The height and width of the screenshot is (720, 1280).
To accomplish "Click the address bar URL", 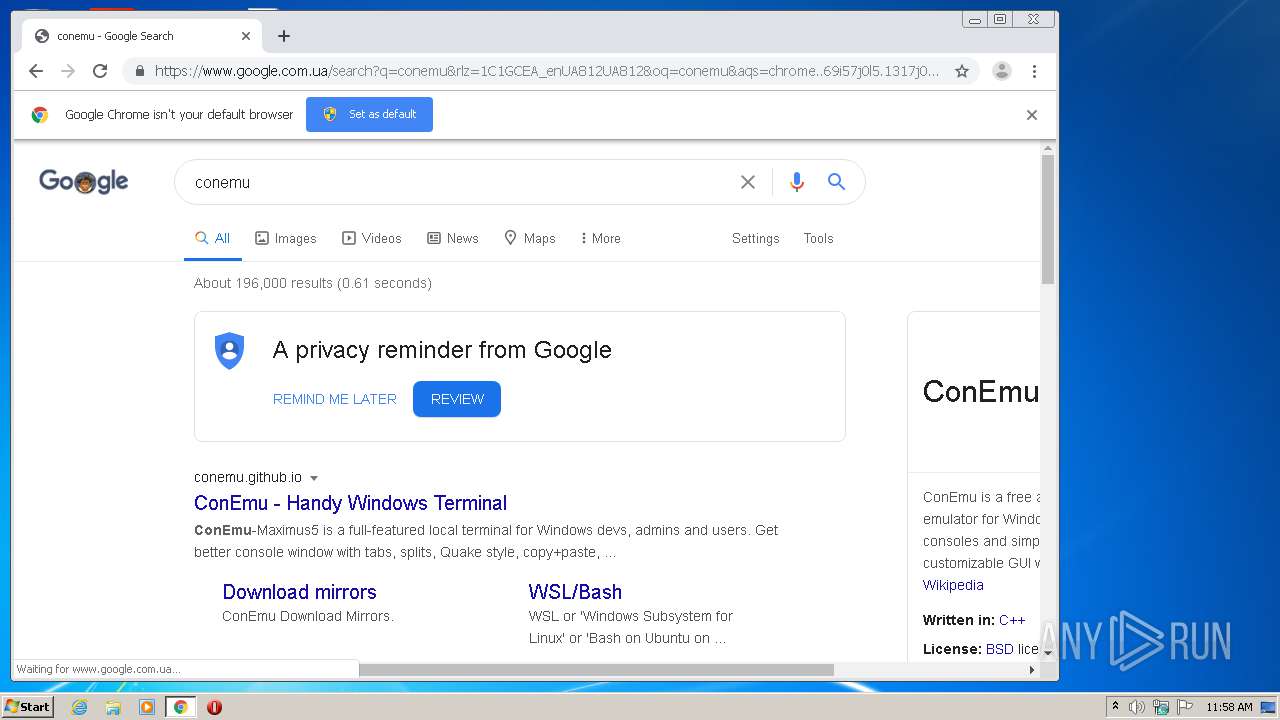I will 547,71.
